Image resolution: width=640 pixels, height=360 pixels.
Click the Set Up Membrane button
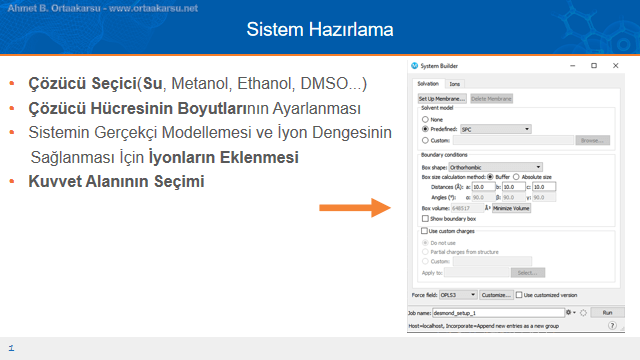pos(442,99)
